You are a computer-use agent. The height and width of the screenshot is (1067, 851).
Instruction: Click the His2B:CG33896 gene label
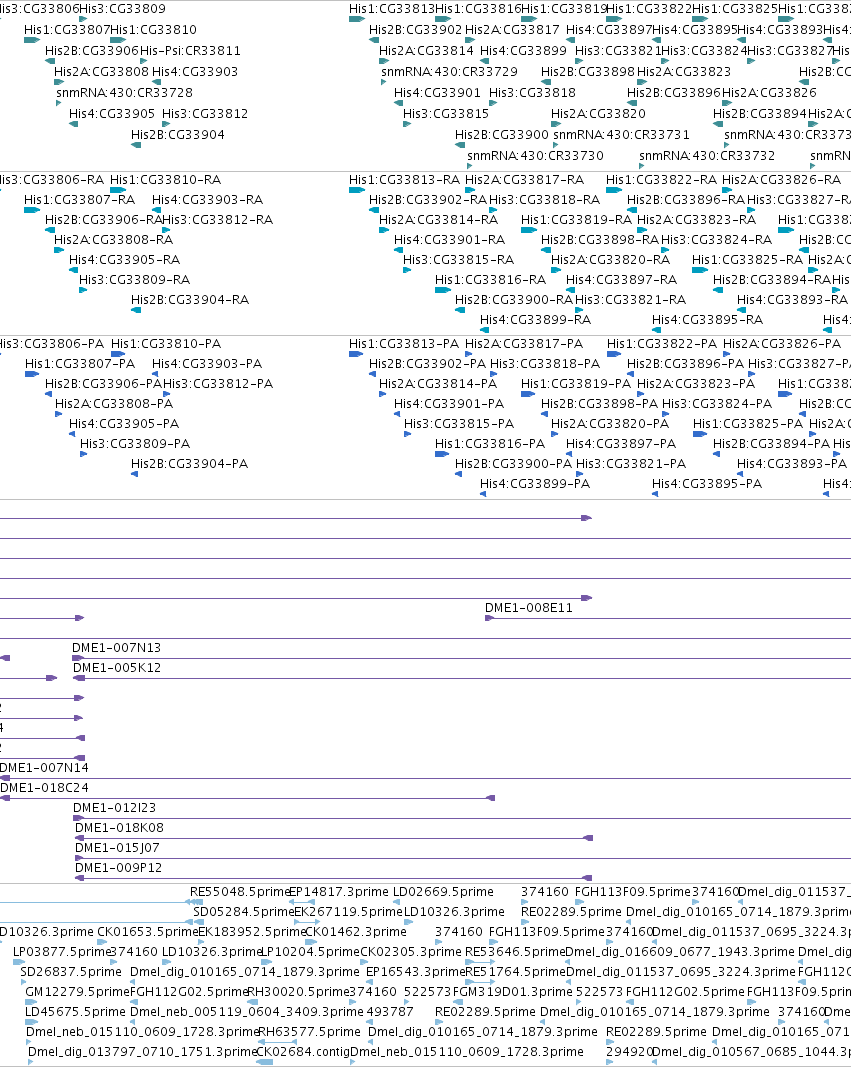click(x=674, y=93)
